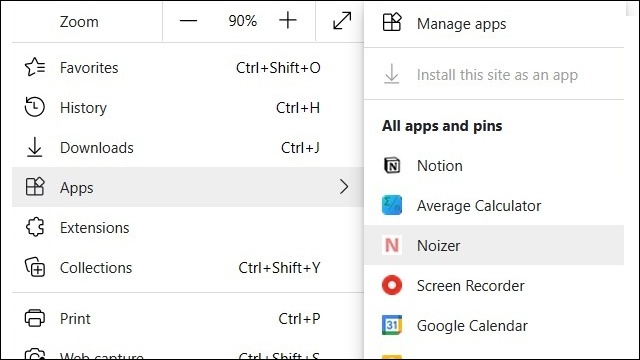Click the Average Calculator app icon
This screenshot has height=360, width=640.
(x=392, y=205)
